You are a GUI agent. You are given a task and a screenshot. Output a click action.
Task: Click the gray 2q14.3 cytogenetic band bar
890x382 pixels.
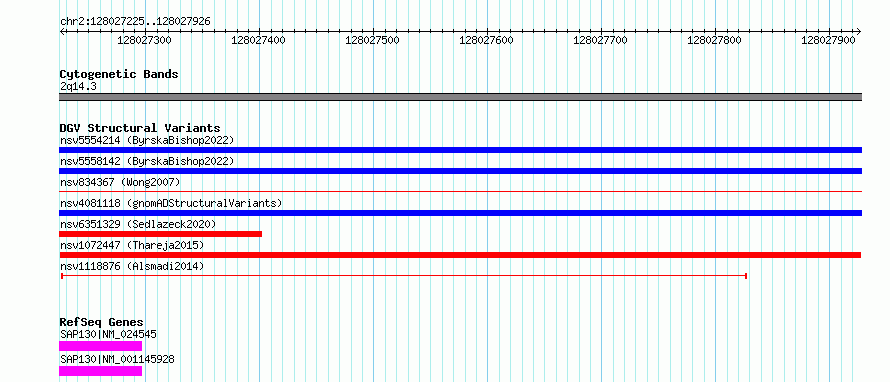click(x=460, y=97)
